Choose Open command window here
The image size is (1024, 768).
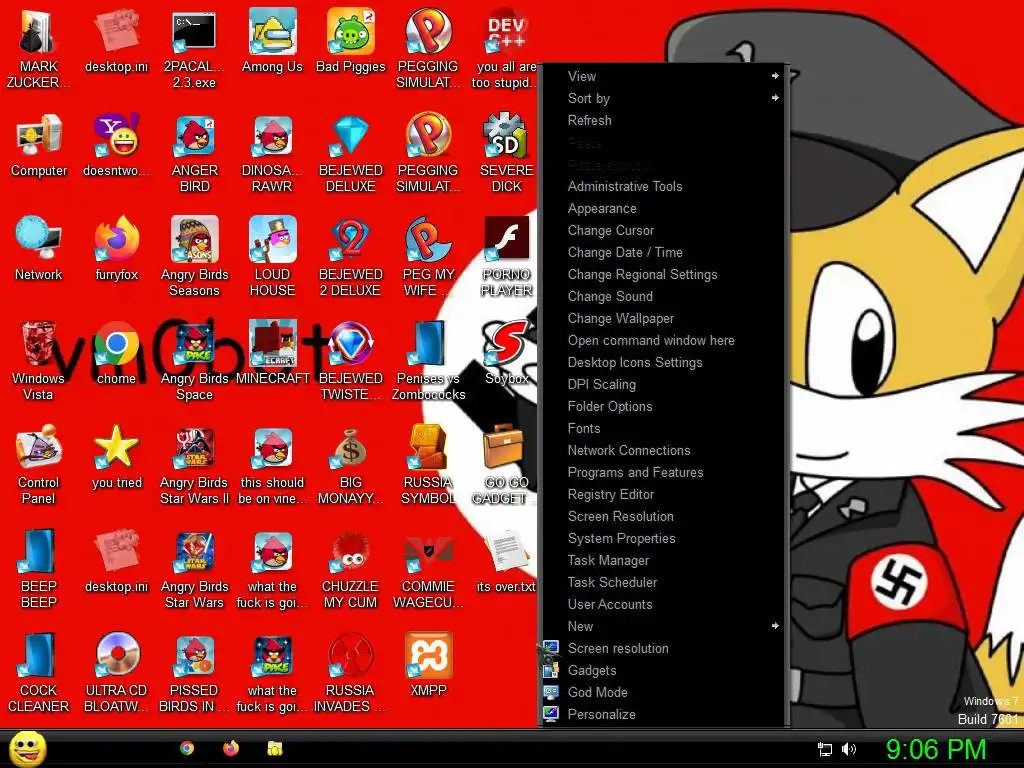[x=663, y=340]
